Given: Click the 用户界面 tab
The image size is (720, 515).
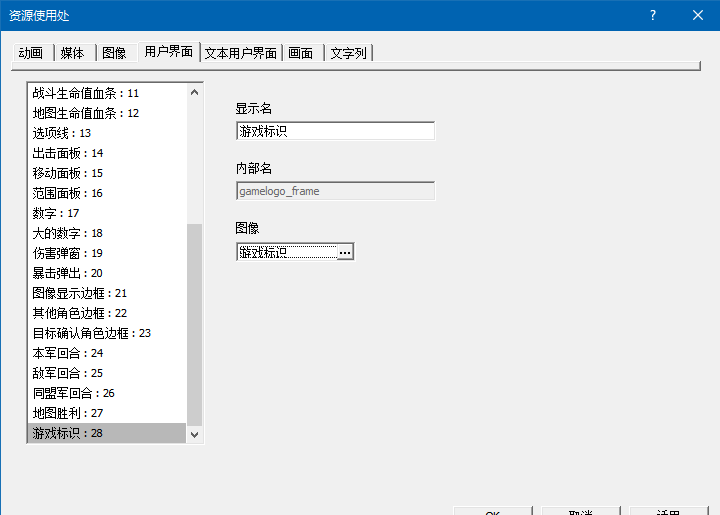Looking at the screenshot, I should tap(169, 51).
